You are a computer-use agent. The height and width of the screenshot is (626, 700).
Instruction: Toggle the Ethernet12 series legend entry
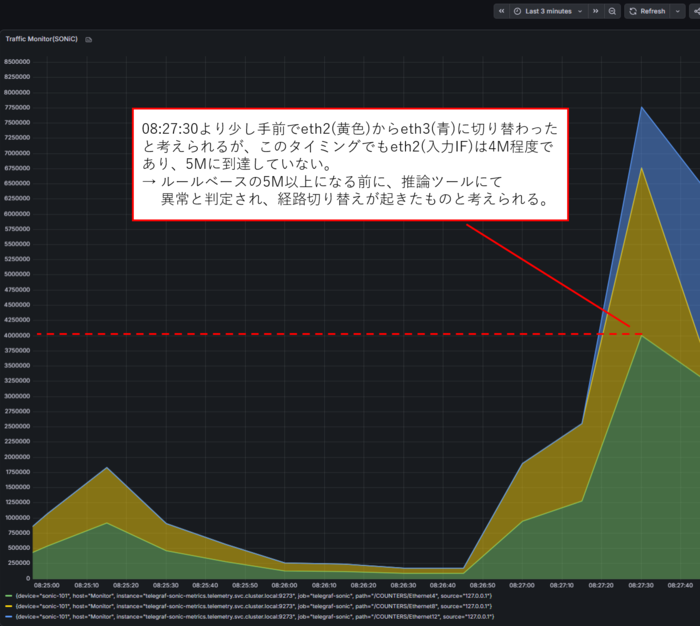(x=254, y=616)
